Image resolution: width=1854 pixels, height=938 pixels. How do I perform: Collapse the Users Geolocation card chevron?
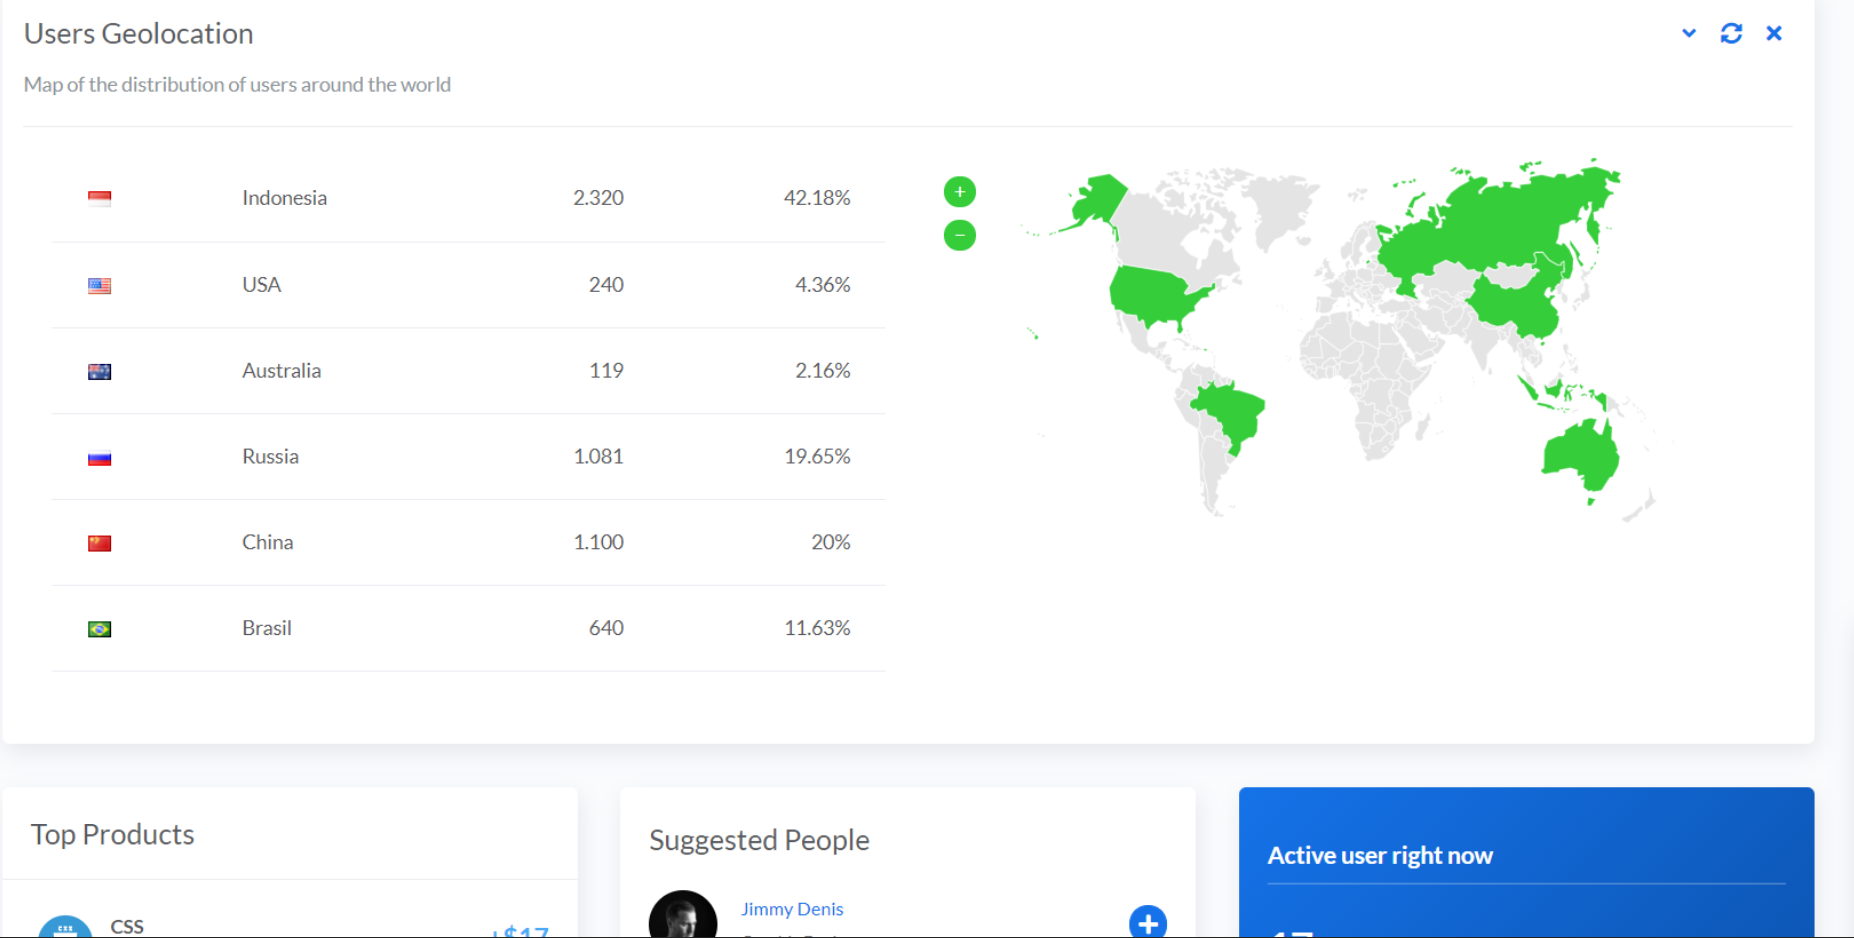click(x=1689, y=33)
